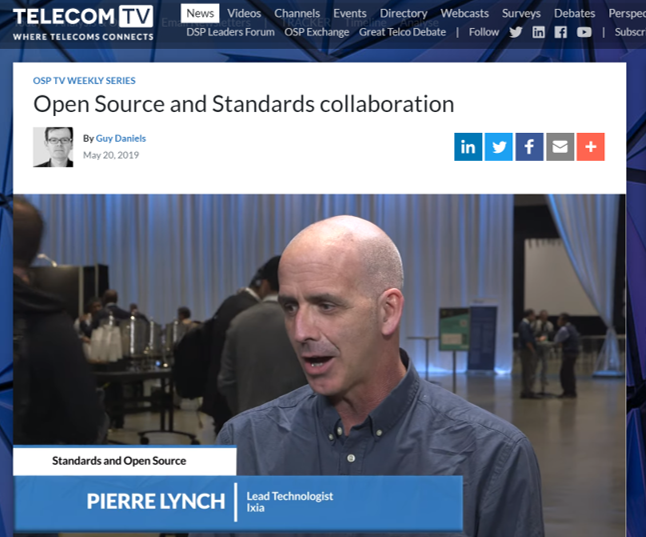
Task: Open the Channels menu item
Action: pyautogui.click(x=297, y=13)
